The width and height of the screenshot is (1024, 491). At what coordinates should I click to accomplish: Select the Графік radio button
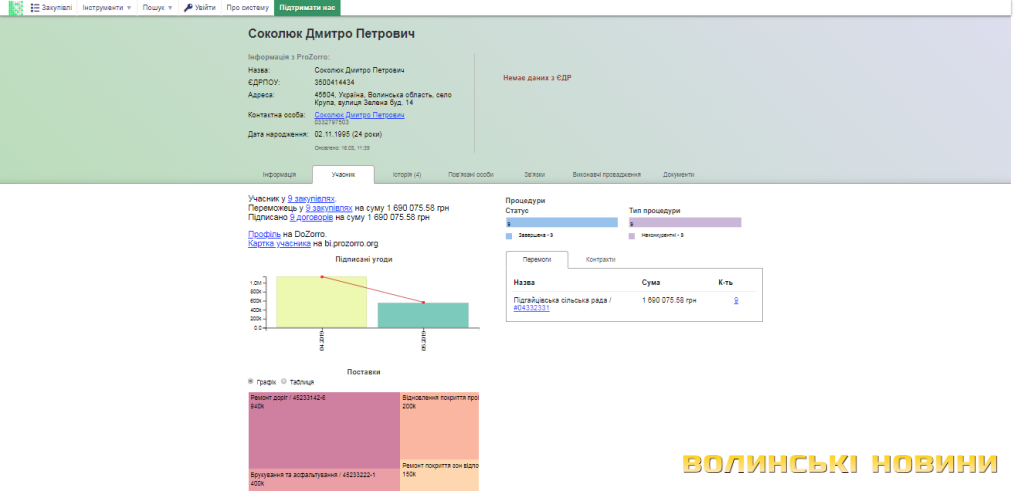pyautogui.click(x=251, y=381)
